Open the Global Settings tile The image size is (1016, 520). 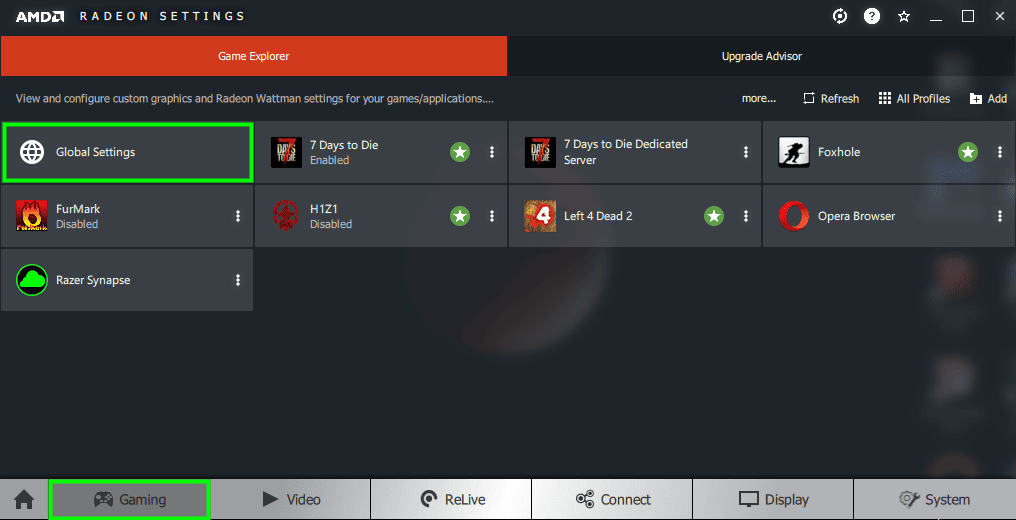(127, 152)
